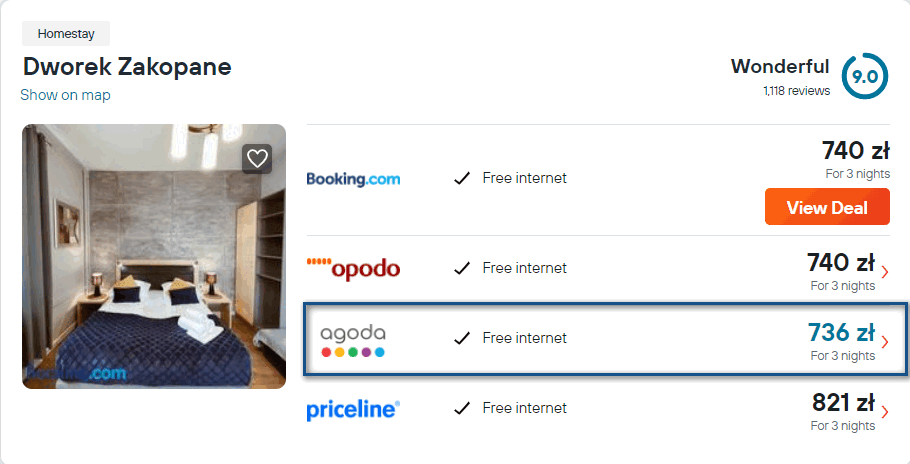Select the Homestay tag
910x464 pixels.
pyautogui.click(x=66, y=34)
